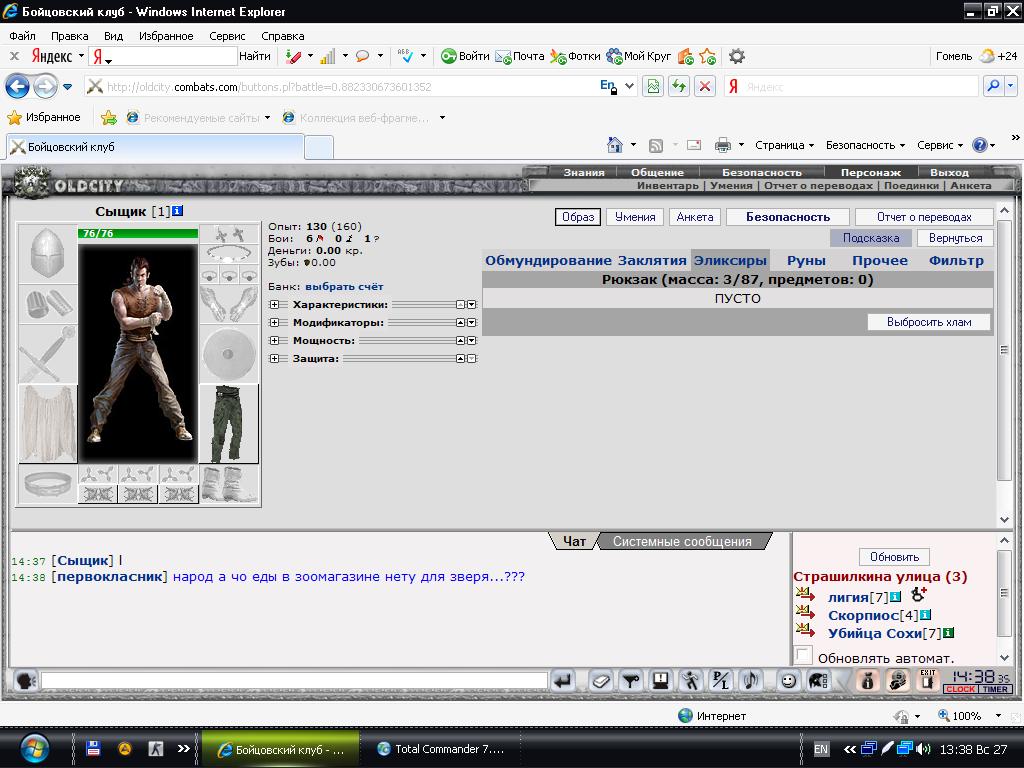This screenshot has width=1024, height=768.
Task: Click the Отчет о переводах button
Action: click(924, 217)
